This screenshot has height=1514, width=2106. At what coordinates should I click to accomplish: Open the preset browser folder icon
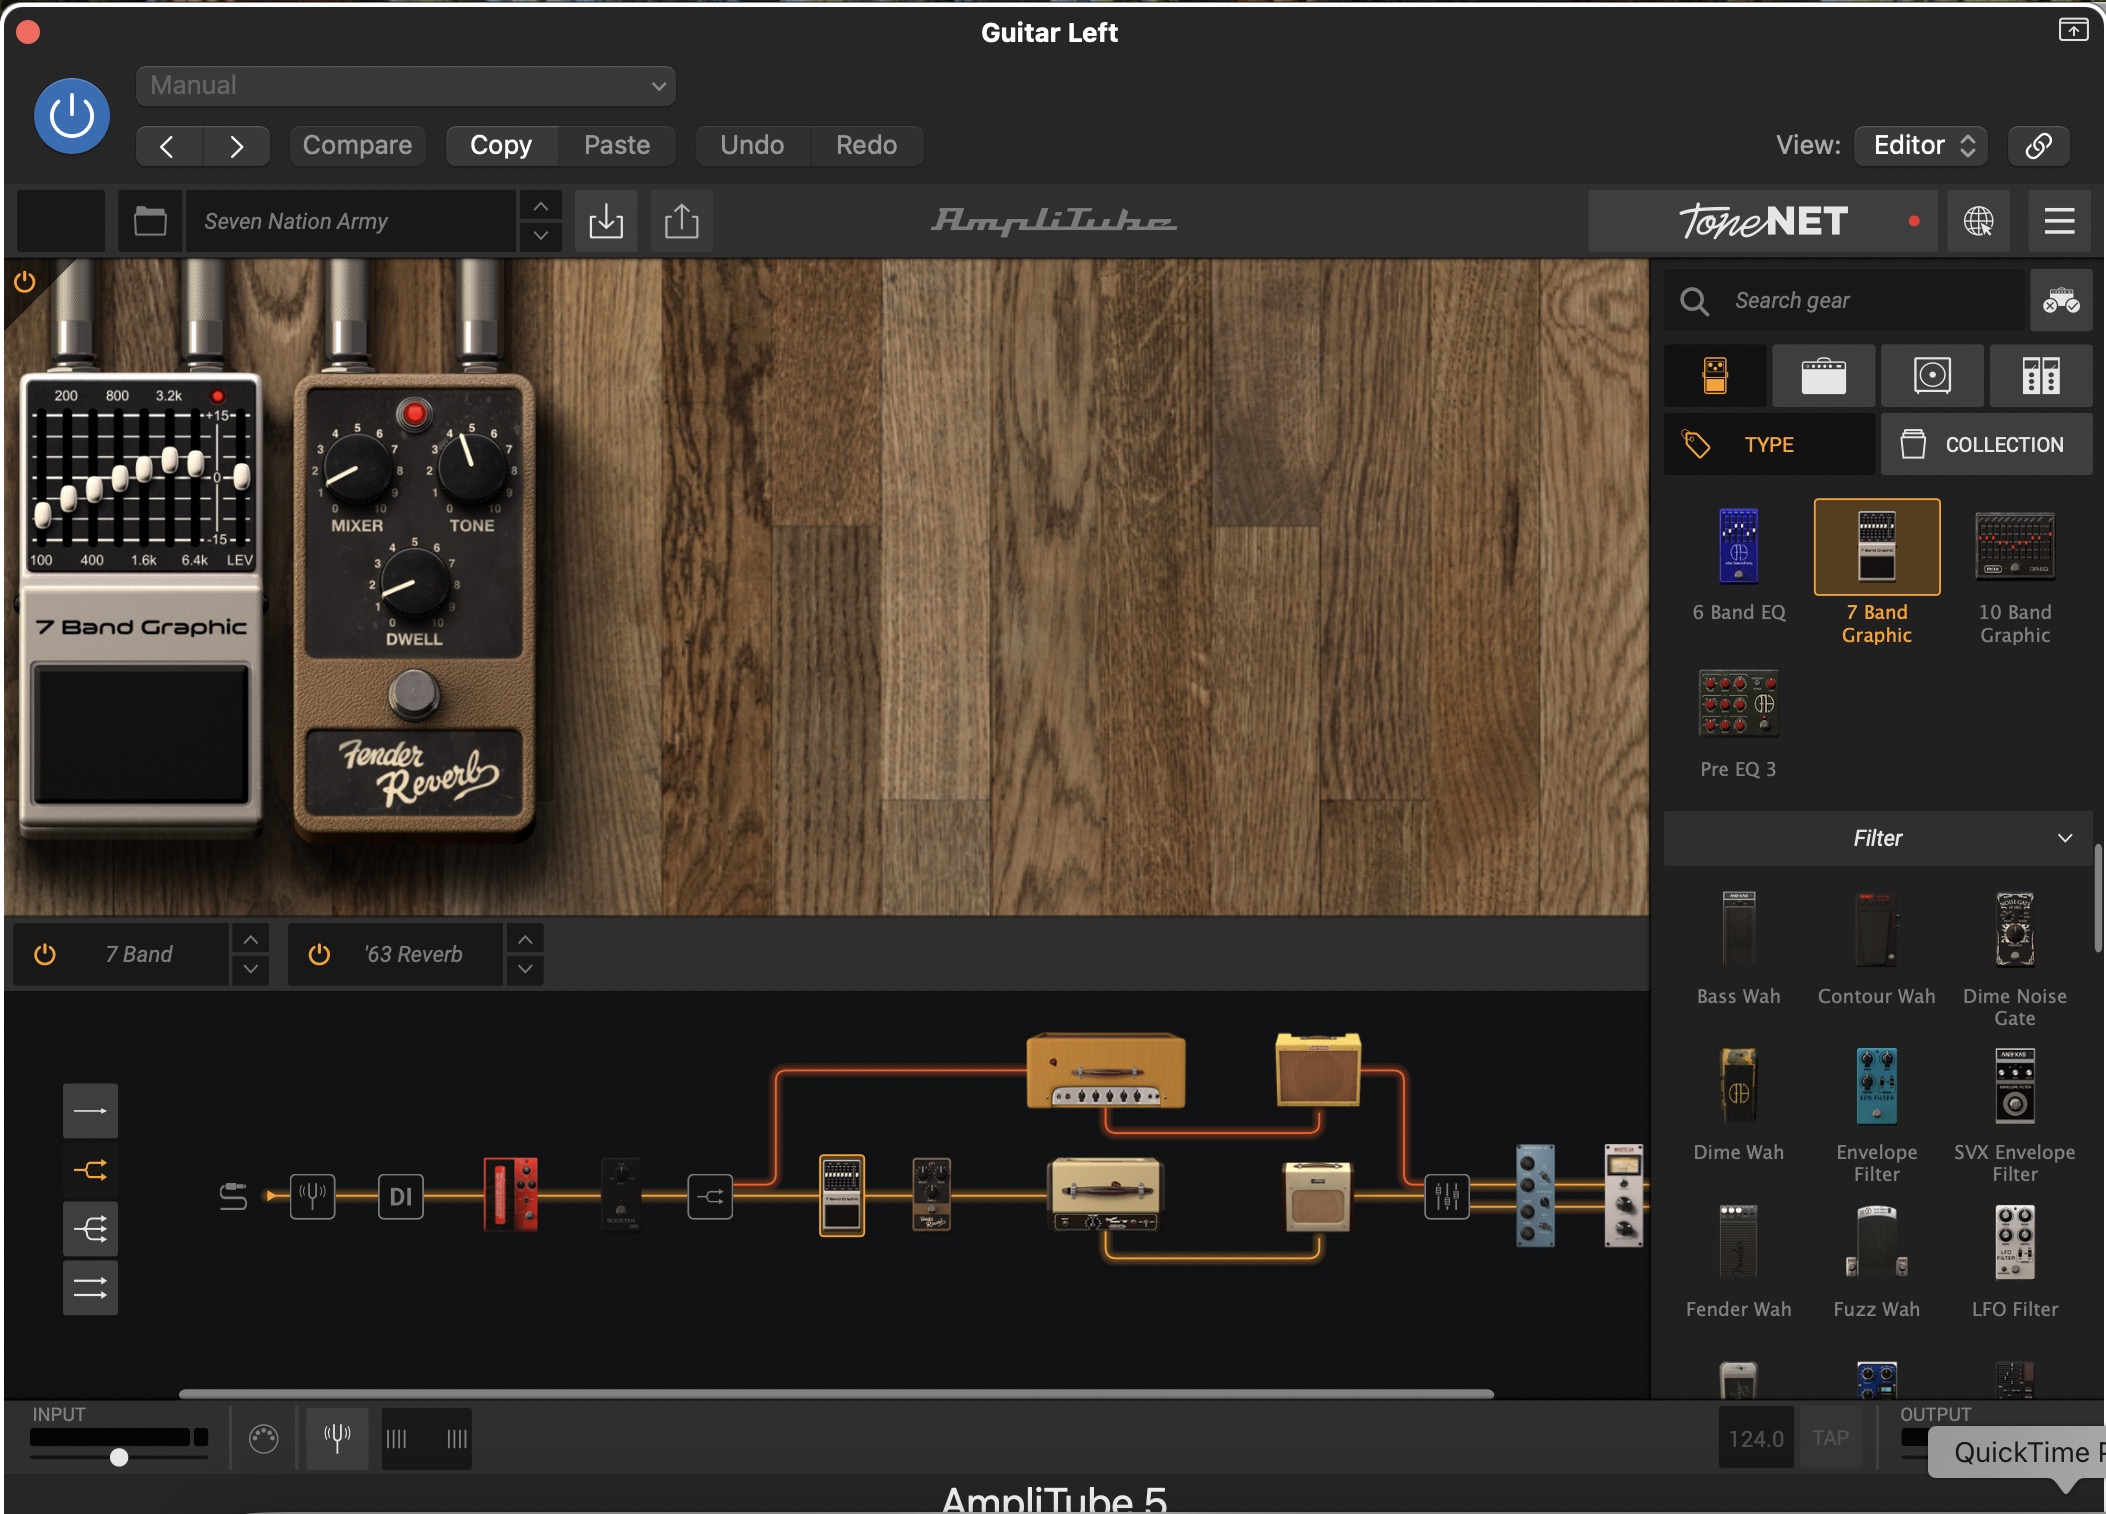pos(150,221)
